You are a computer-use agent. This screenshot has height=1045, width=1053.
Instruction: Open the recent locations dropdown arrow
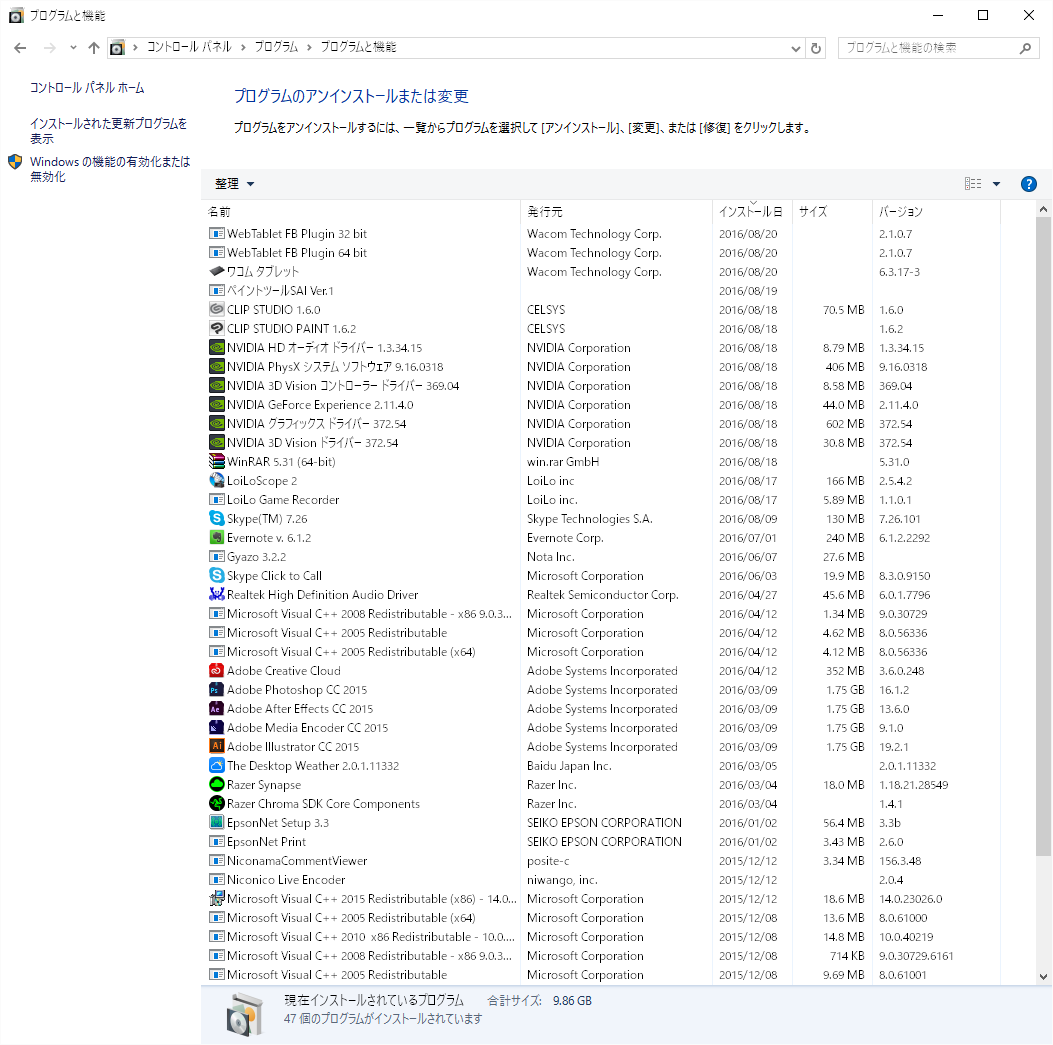coord(73,48)
